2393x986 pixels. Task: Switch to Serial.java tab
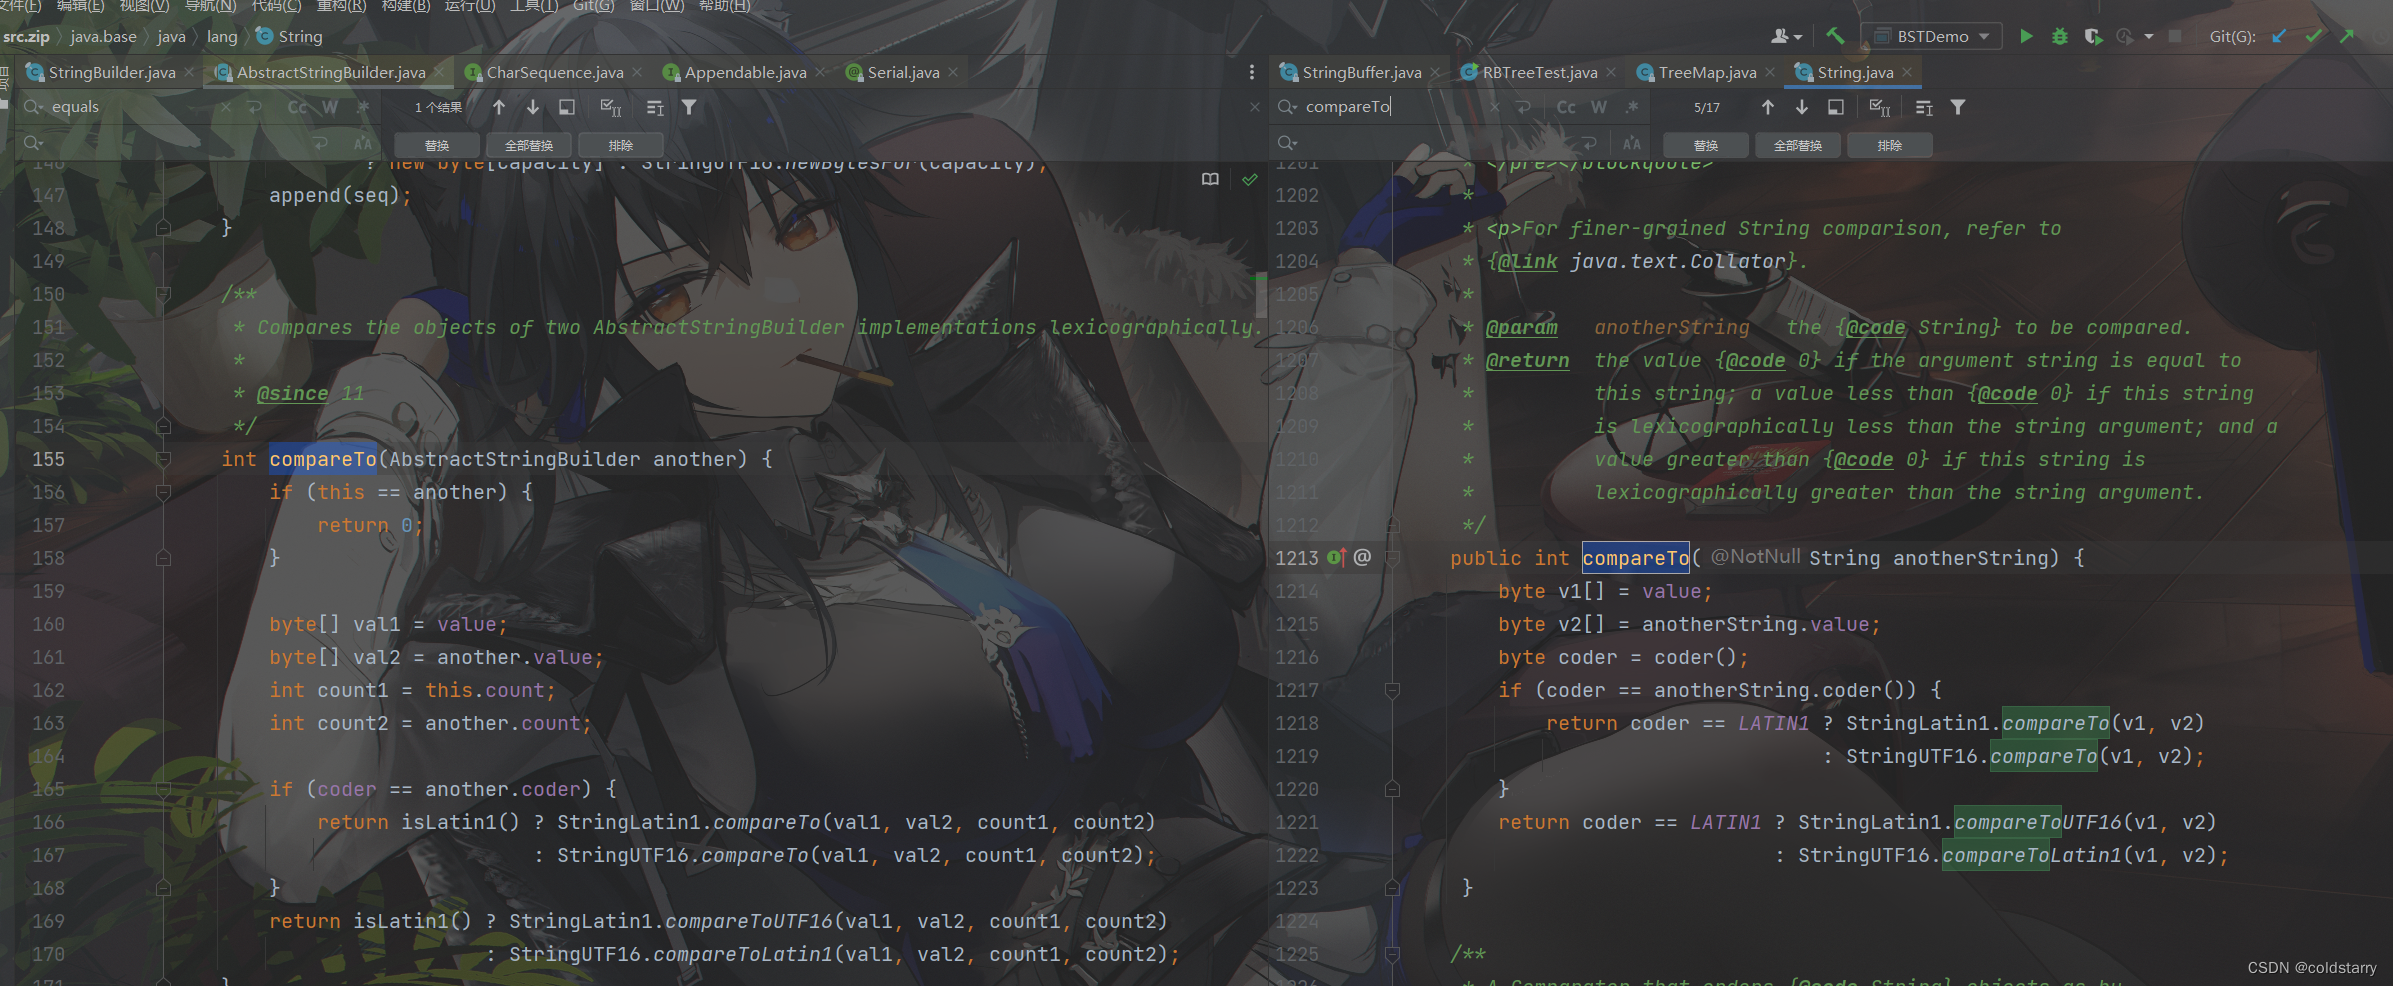pos(902,72)
